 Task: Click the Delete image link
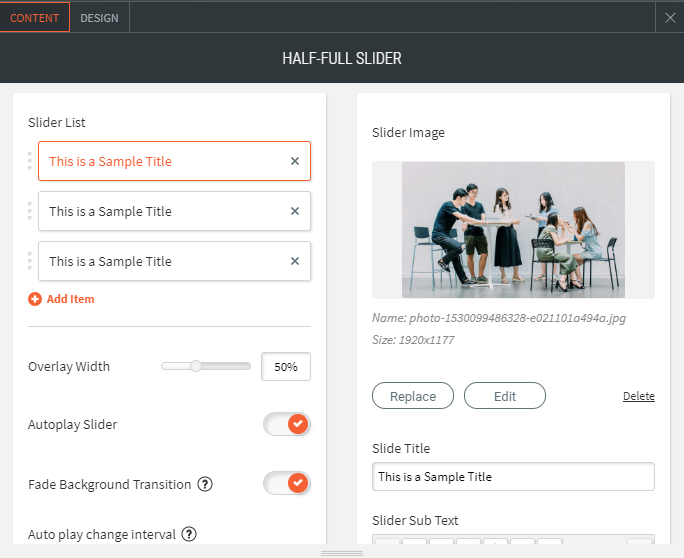coord(638,396)
